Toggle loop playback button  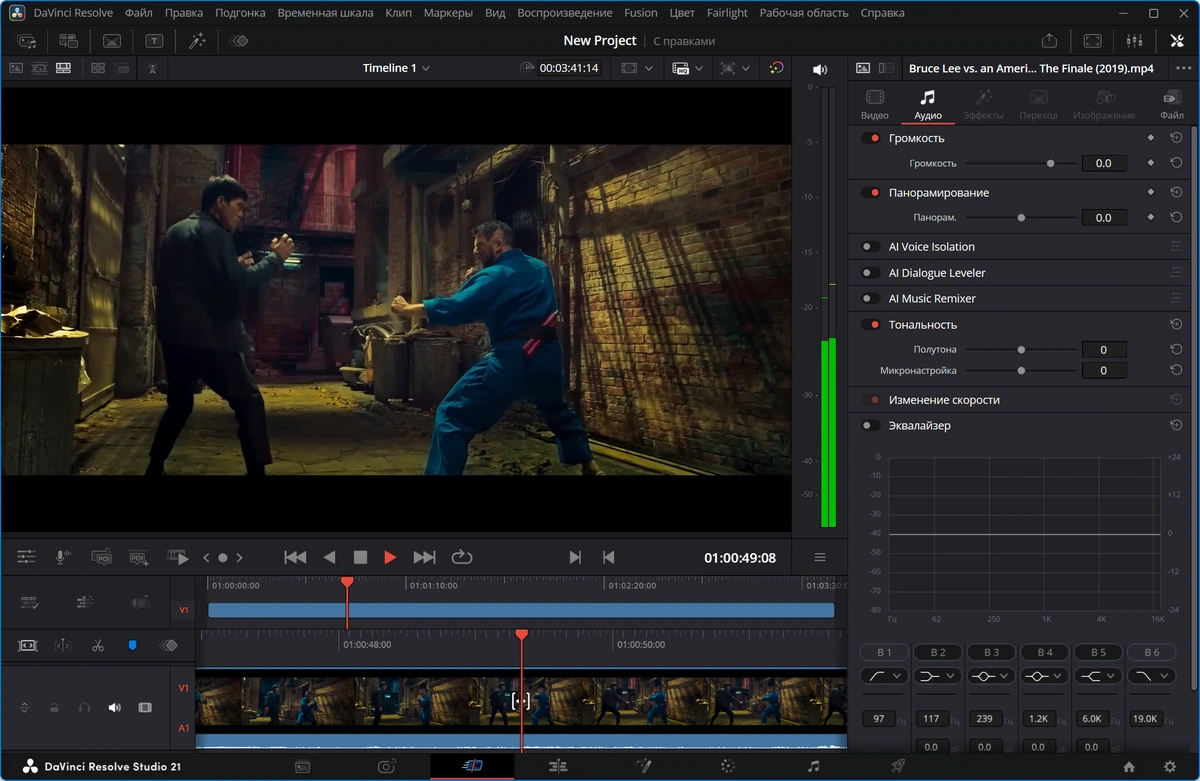(x=461, y=557)
